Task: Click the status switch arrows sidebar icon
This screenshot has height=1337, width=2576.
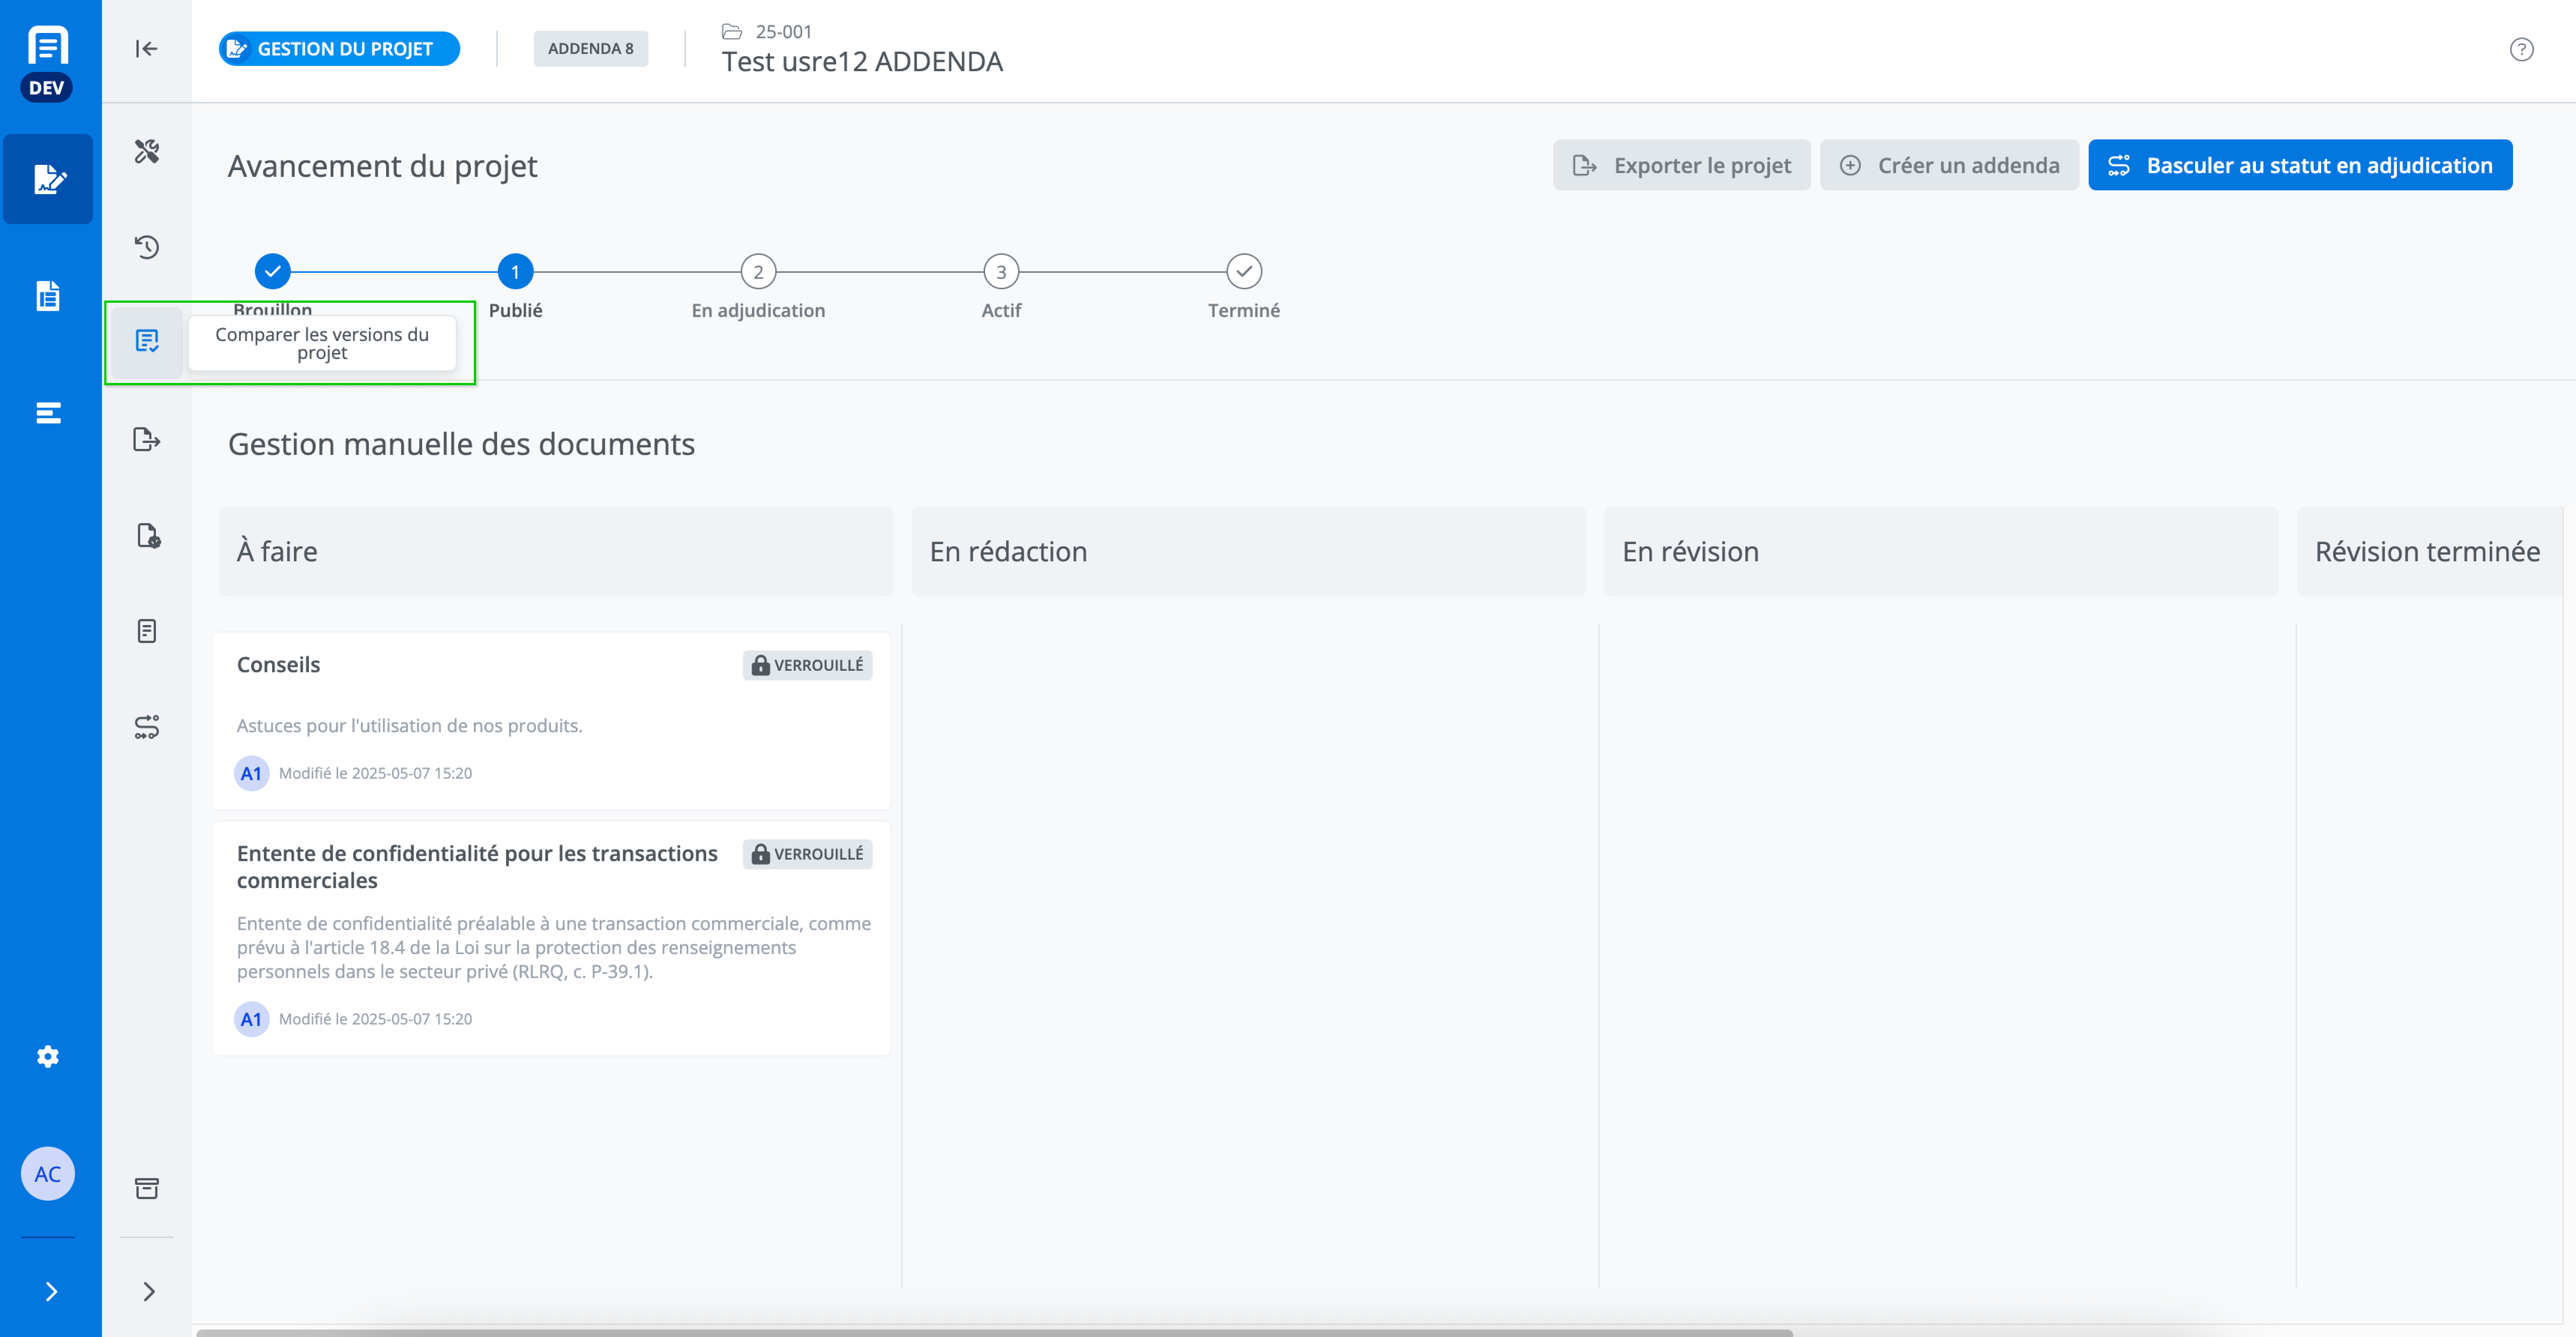Action: (147, 727)
